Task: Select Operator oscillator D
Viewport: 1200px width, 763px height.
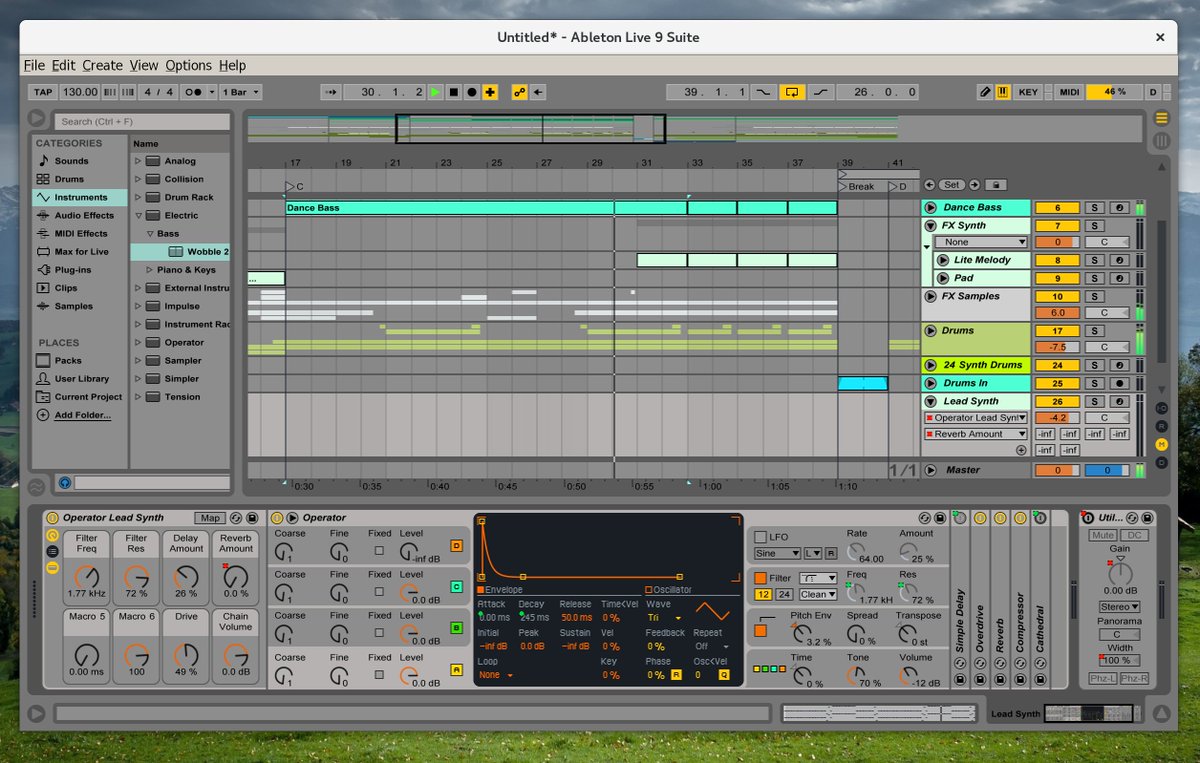Action: tap(456, 546)
